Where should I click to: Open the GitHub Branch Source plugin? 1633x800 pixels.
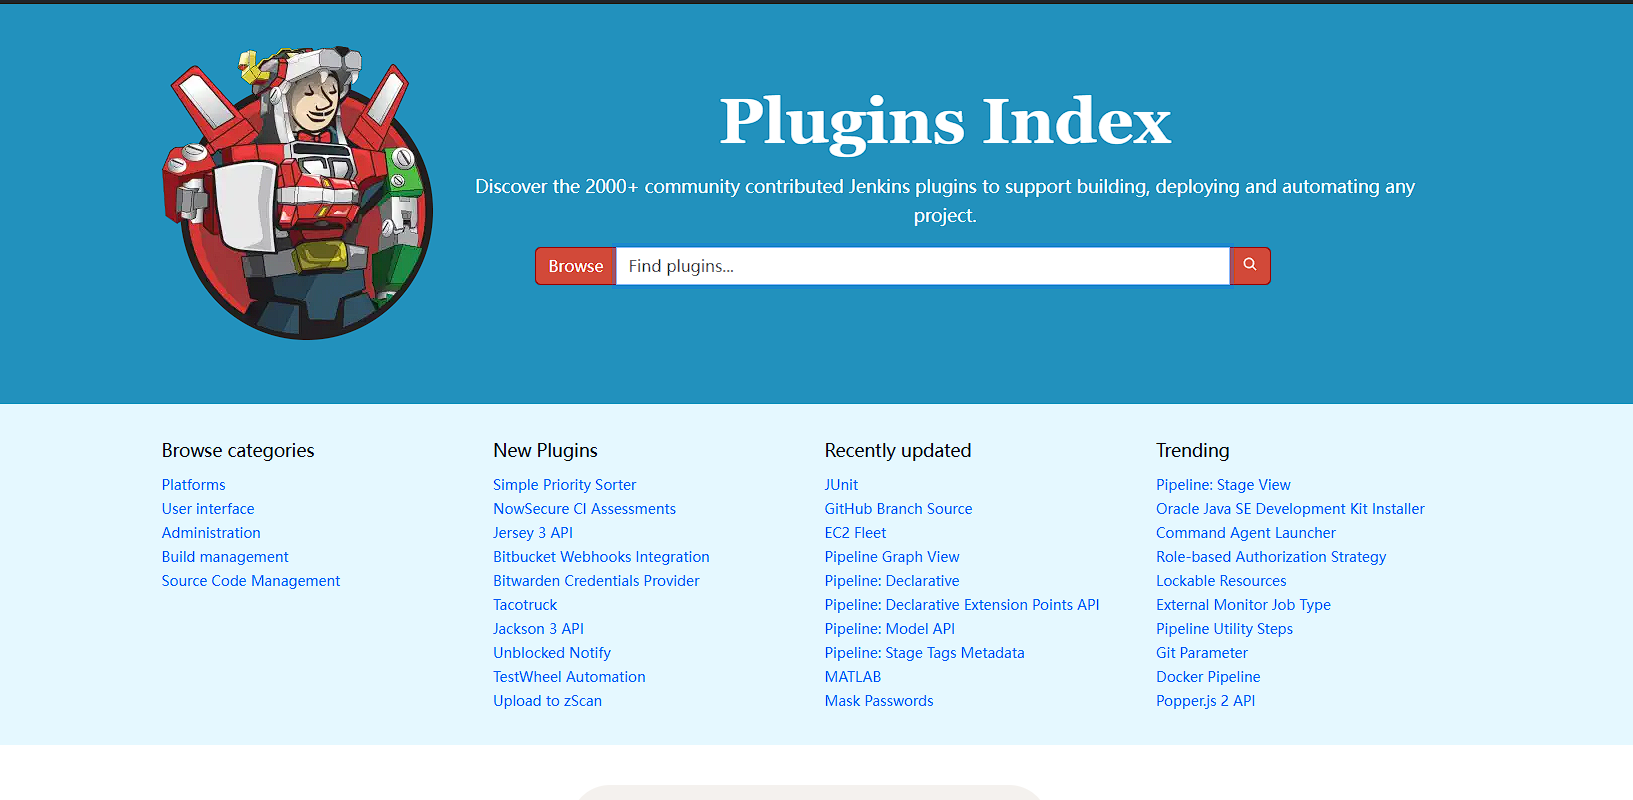tap(898, 509)
